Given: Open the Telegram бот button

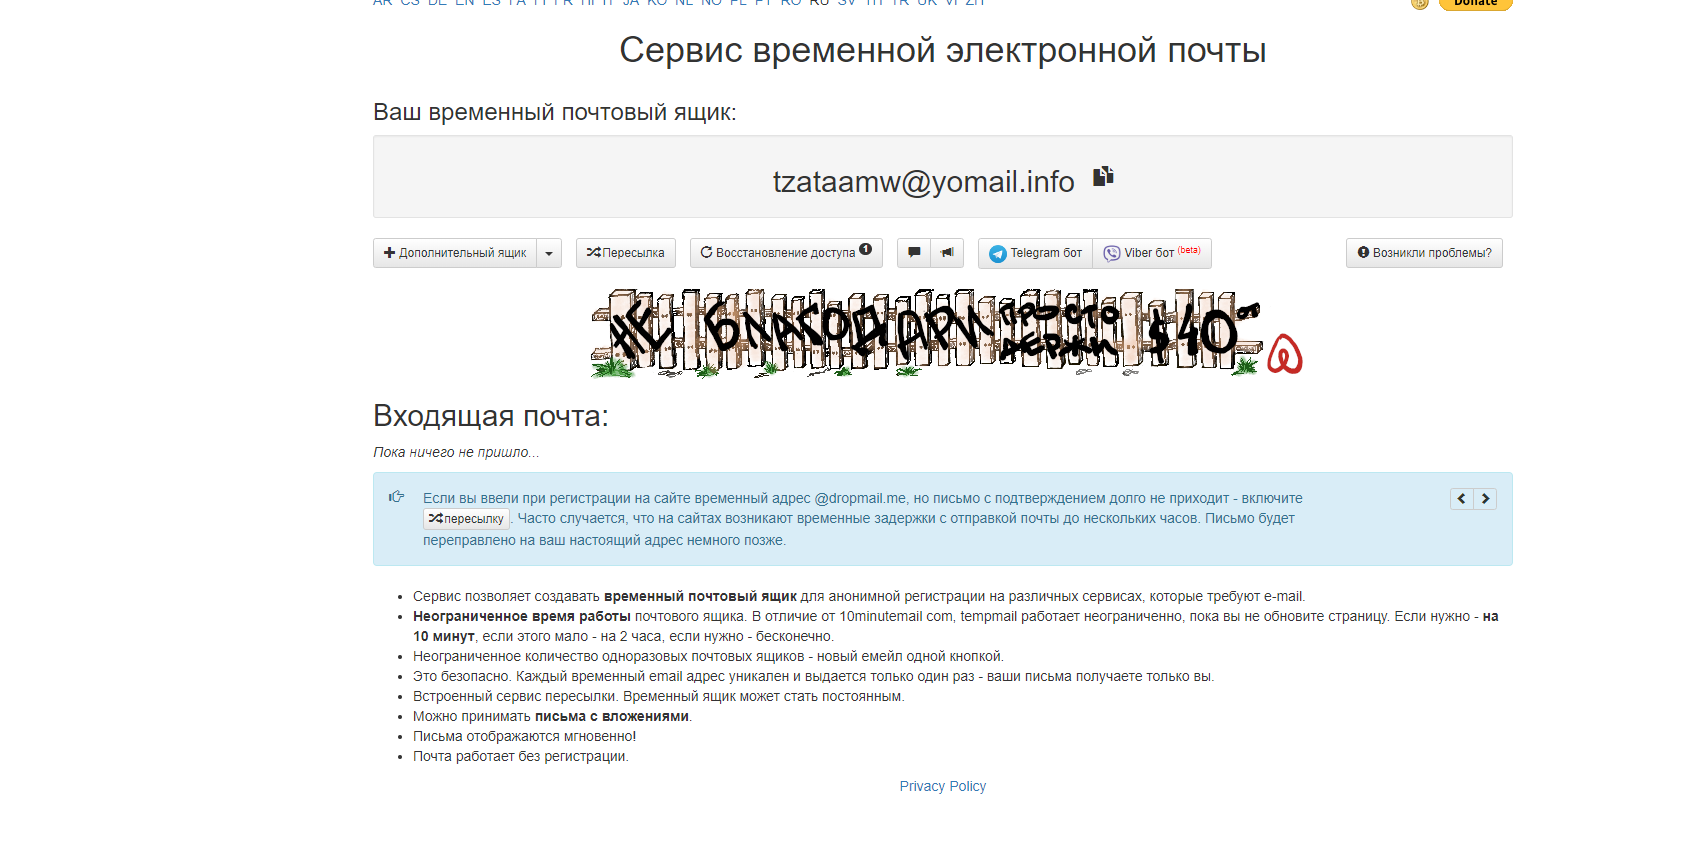Looking at the screenshot, I should tap(1035, 253).
